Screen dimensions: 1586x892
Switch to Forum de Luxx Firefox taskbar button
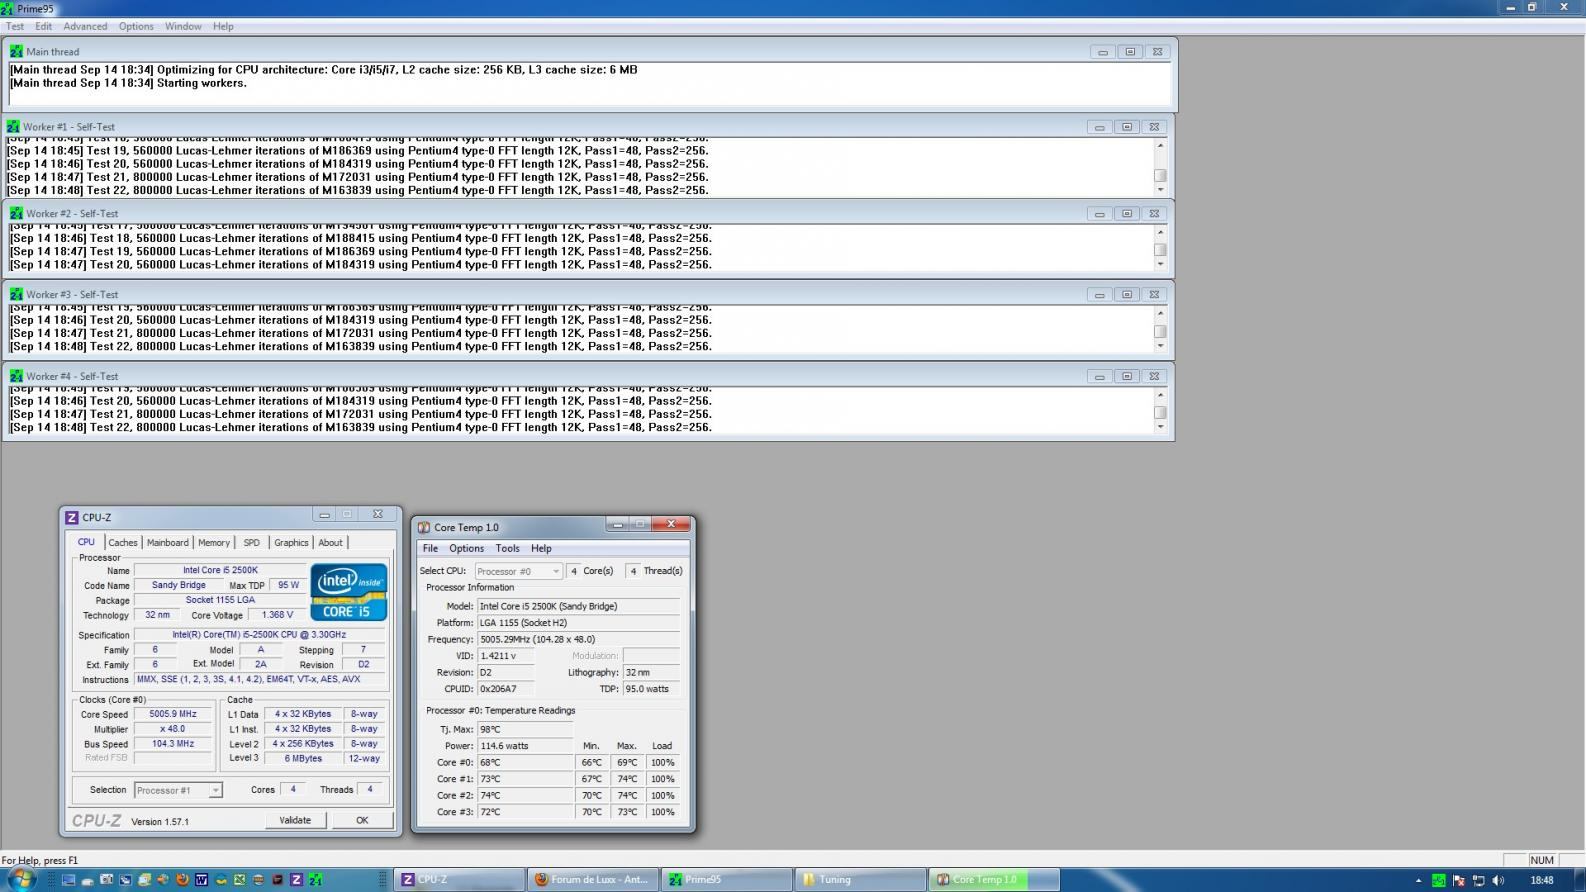click(x=592, y=880)
